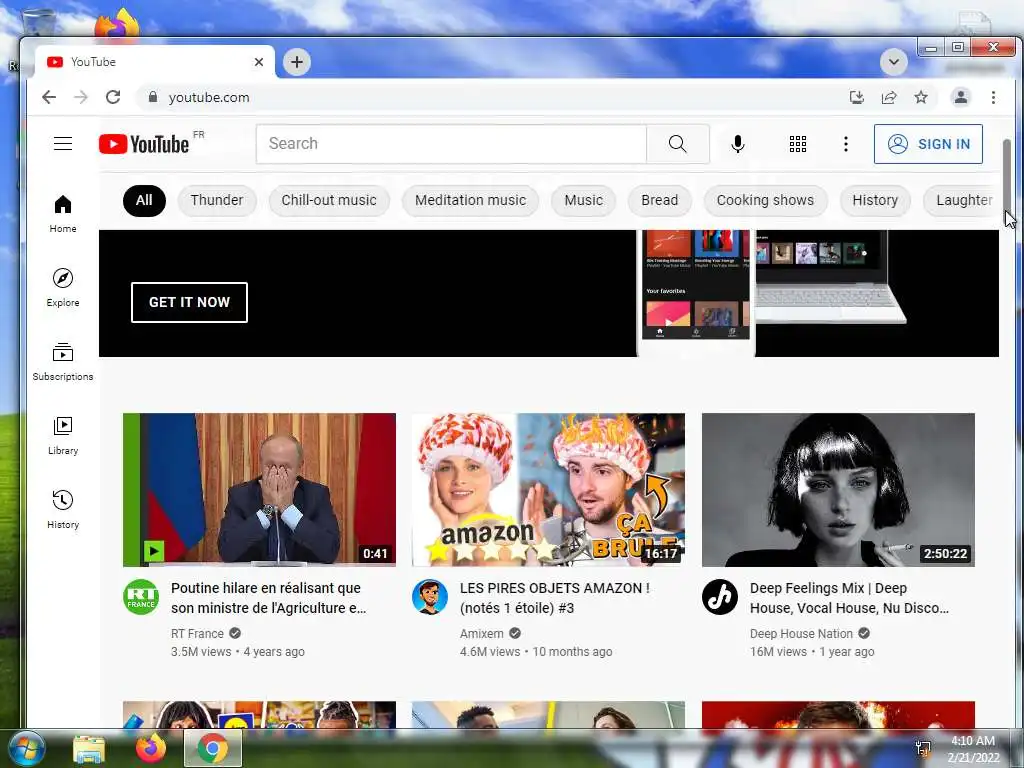
Task: Select the Bread filter chip
Action: point(660,200)
